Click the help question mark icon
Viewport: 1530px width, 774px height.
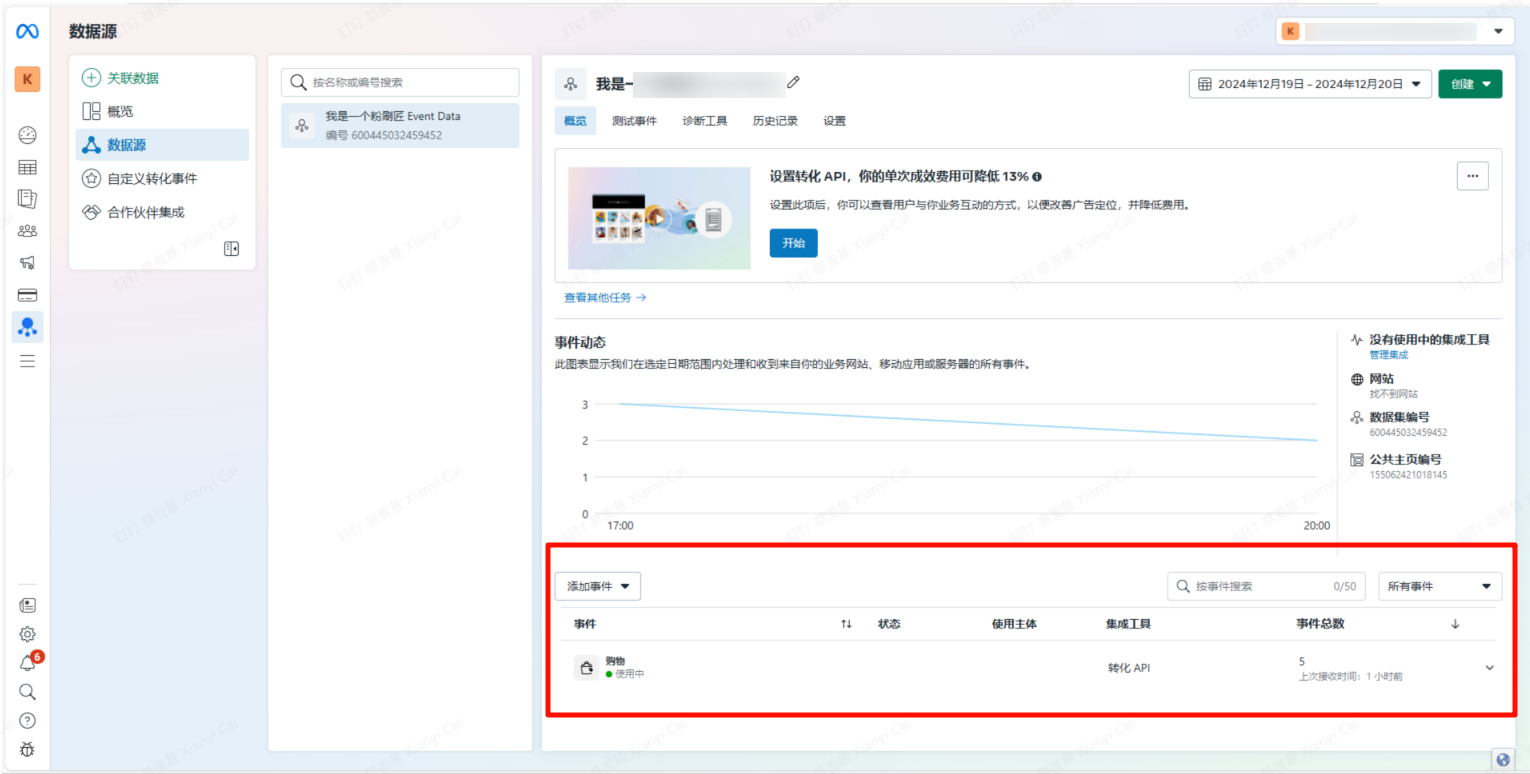[x=28, y=720]
